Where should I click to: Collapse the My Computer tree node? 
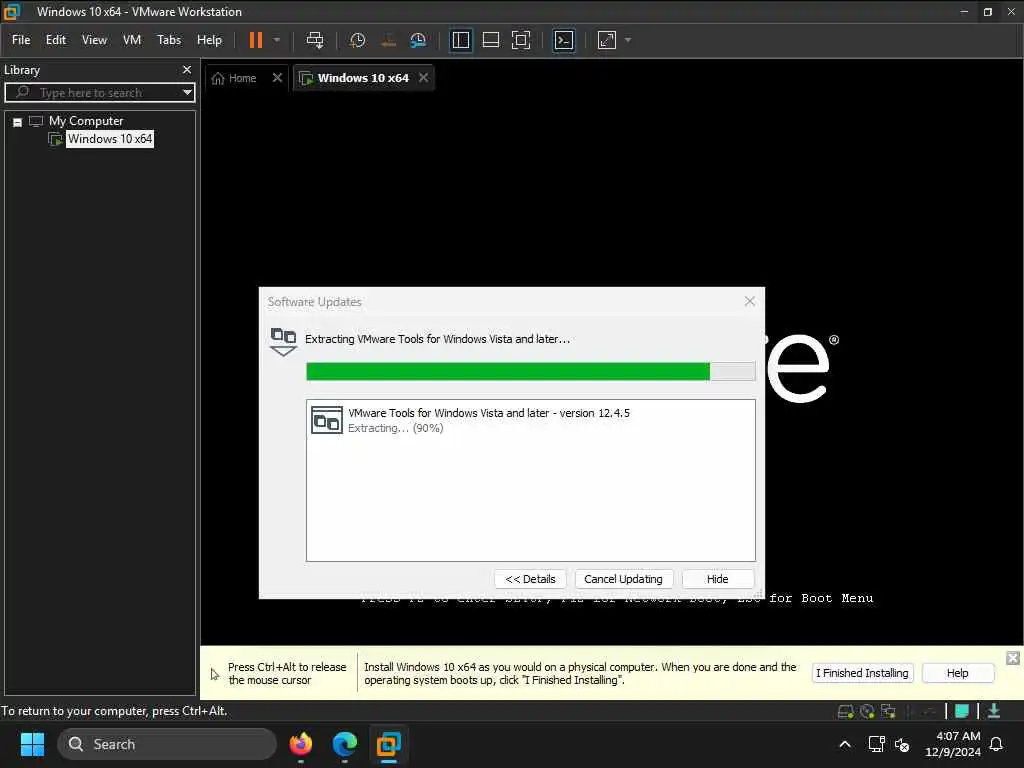pyautogui.click(x=18, y=121)
